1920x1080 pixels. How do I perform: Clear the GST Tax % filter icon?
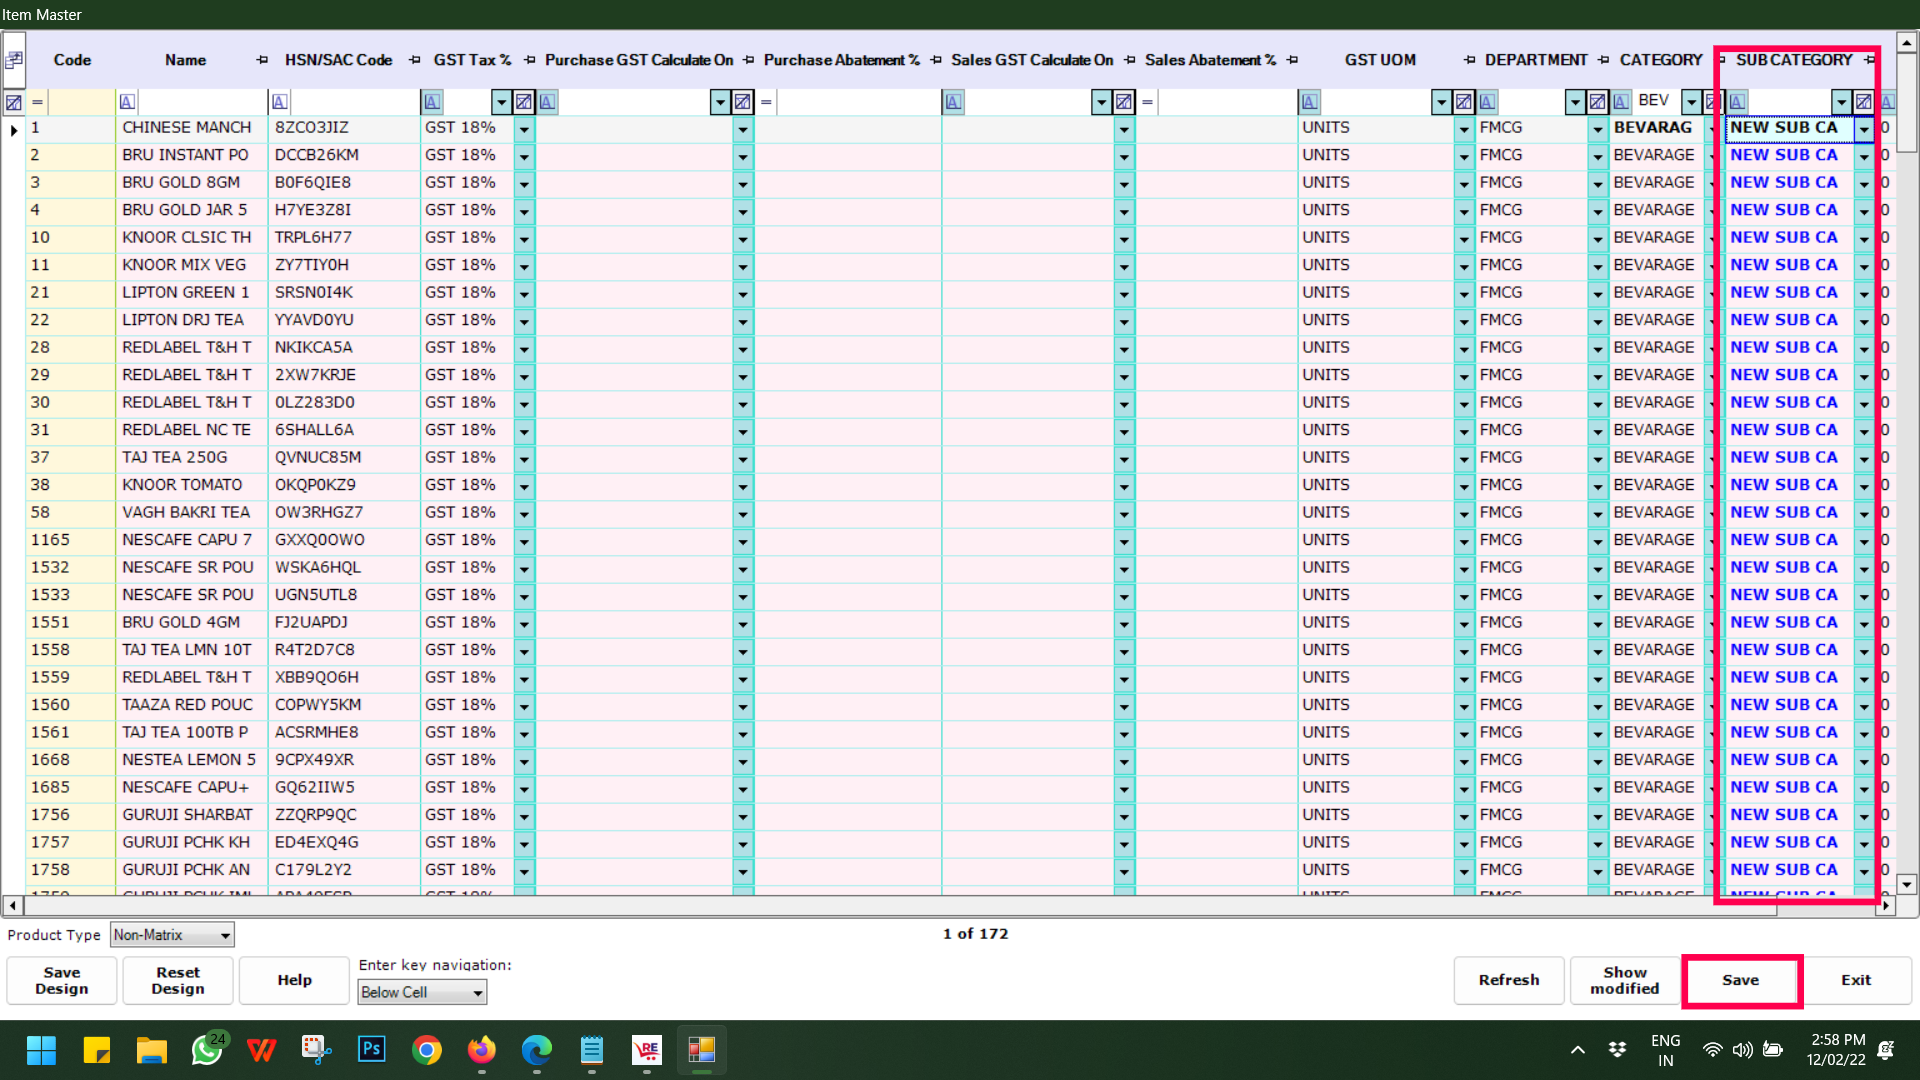(523, 102)
